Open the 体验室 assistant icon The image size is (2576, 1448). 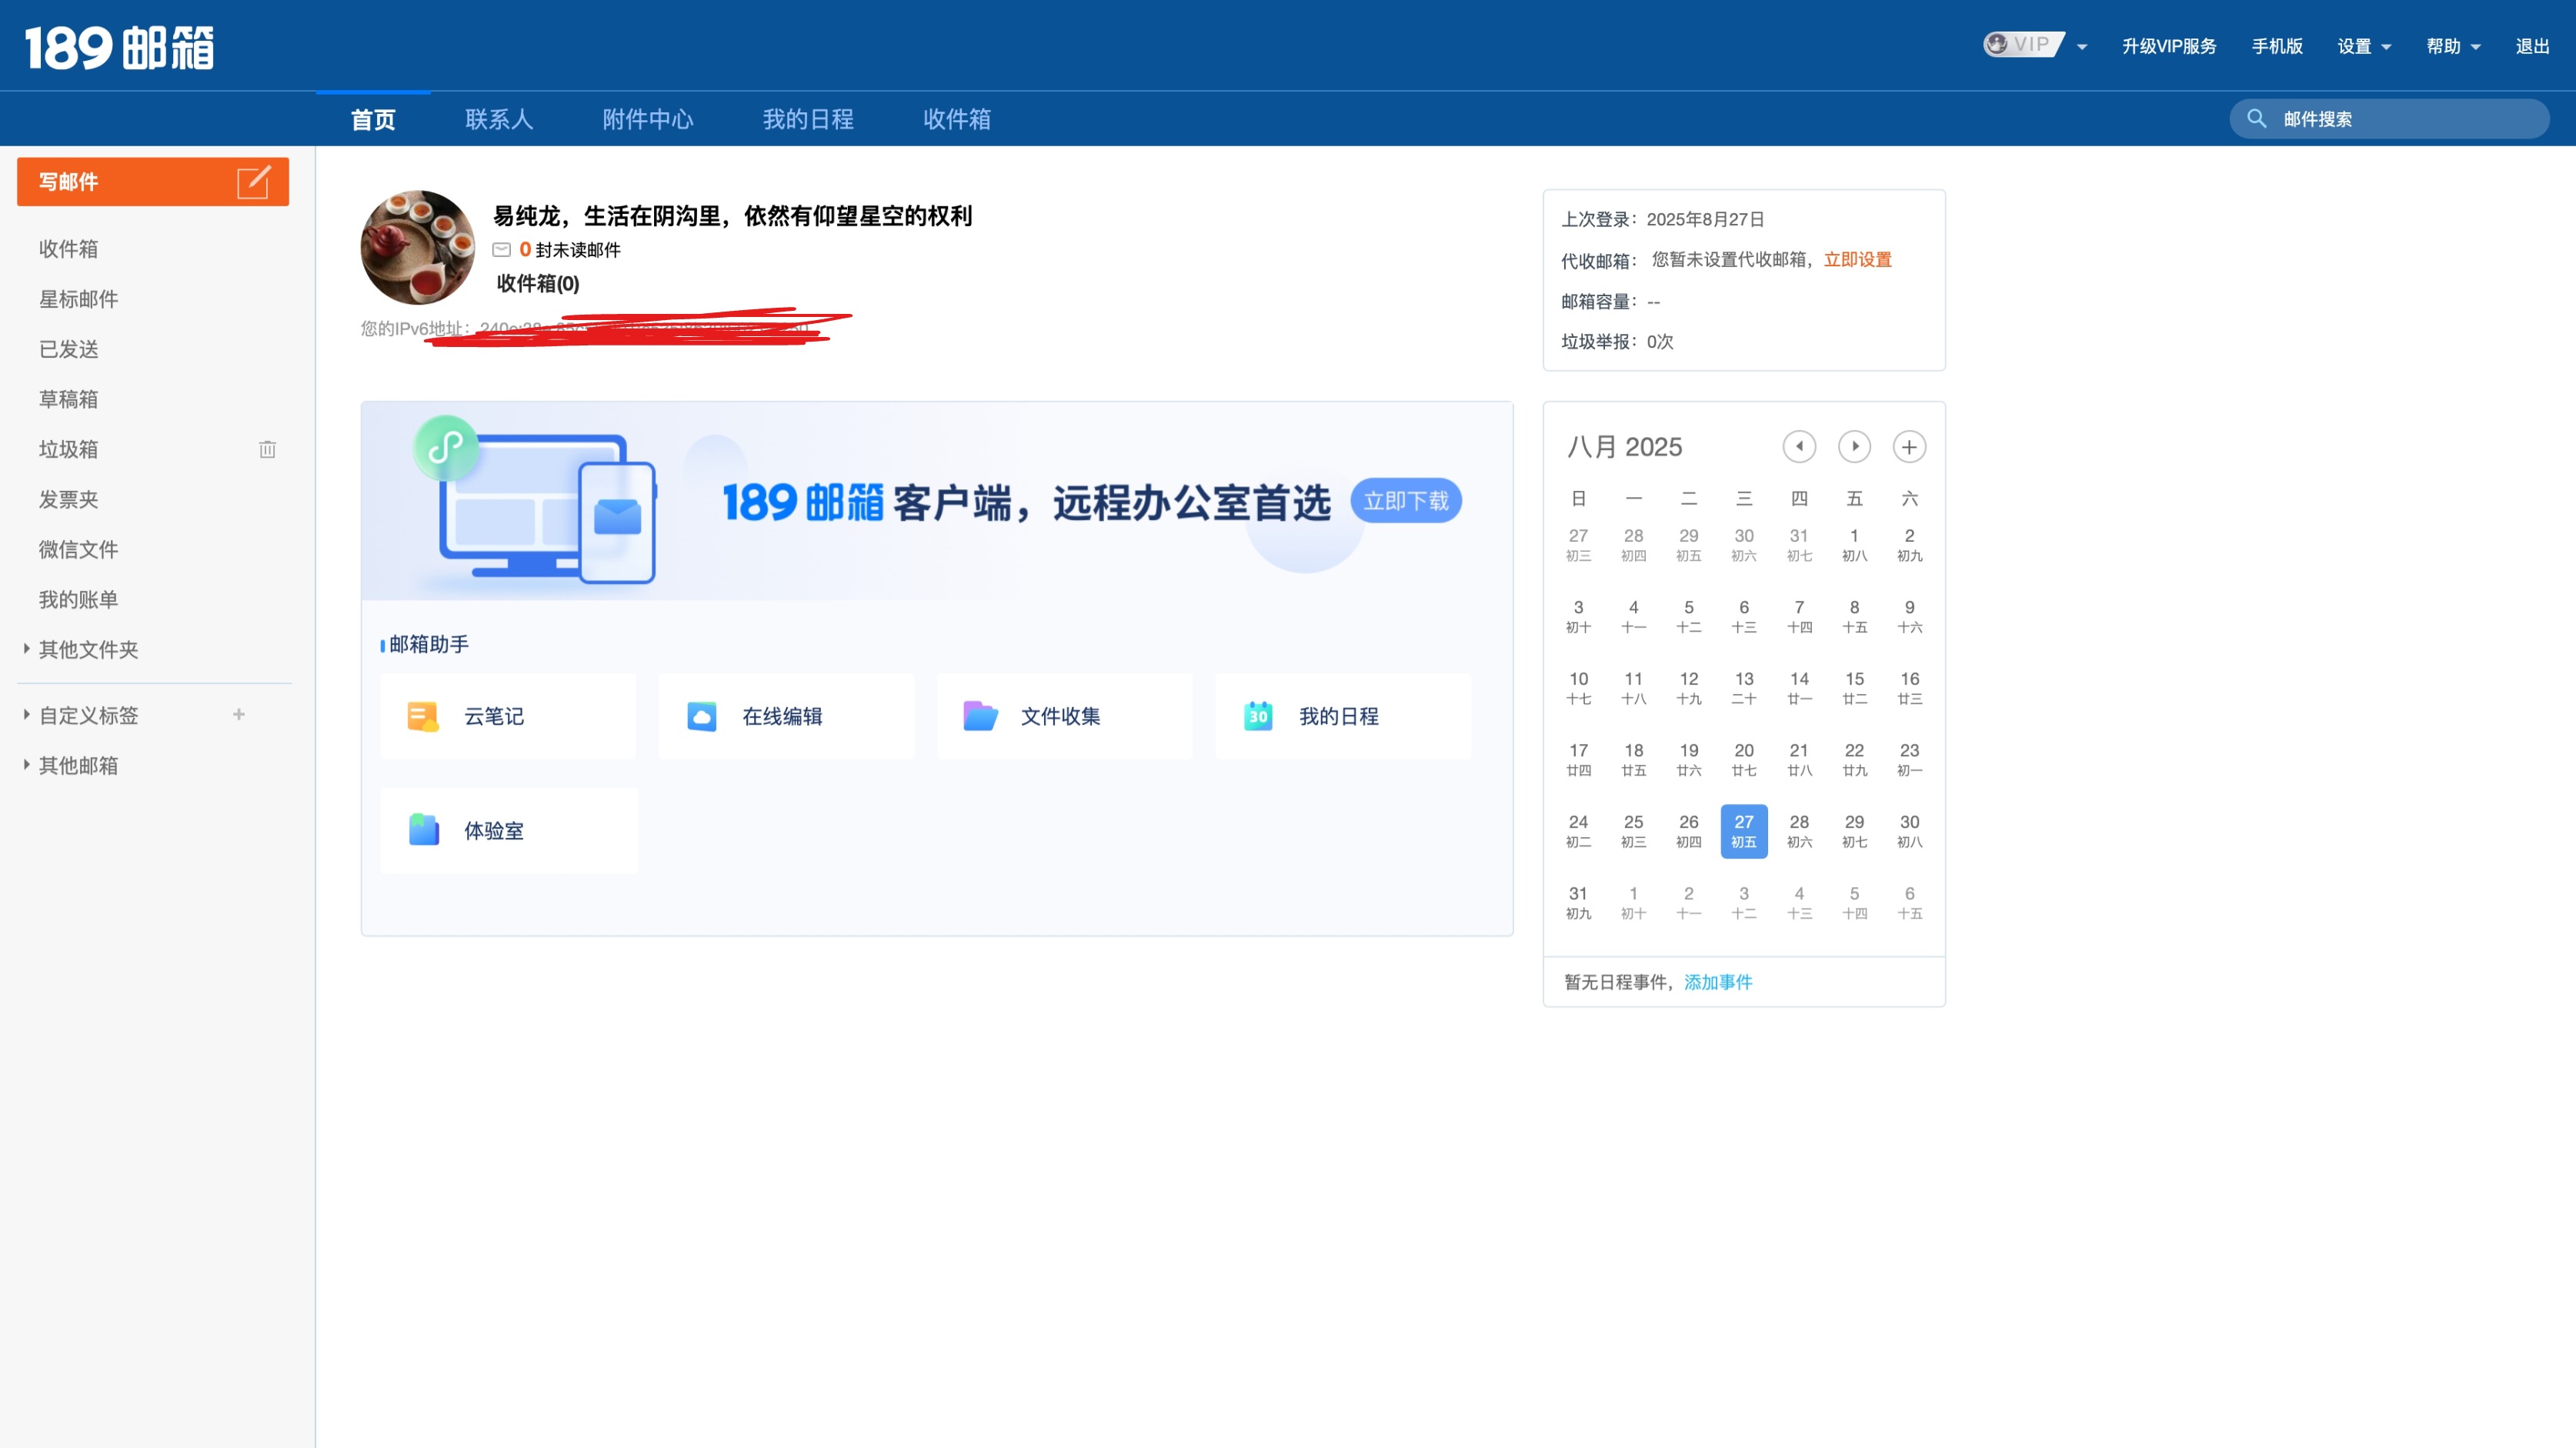point(423,830)
